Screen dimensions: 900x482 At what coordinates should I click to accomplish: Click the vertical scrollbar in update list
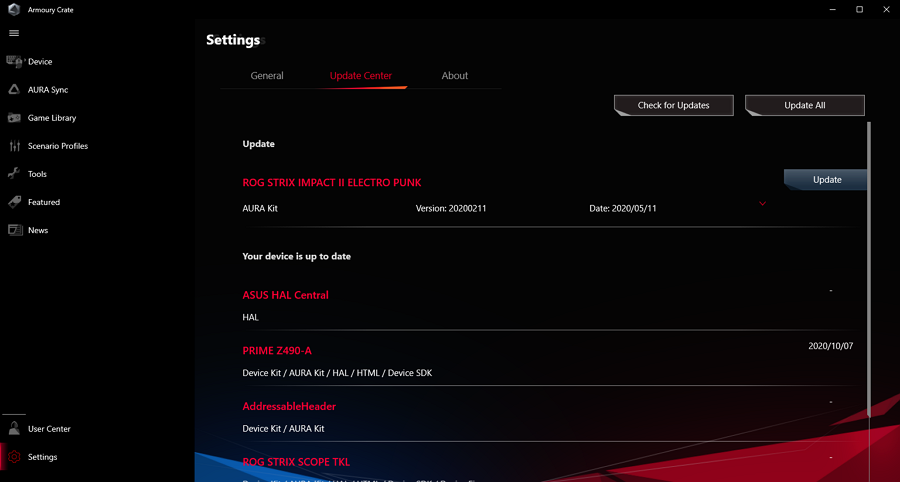(x=869, y=270)
